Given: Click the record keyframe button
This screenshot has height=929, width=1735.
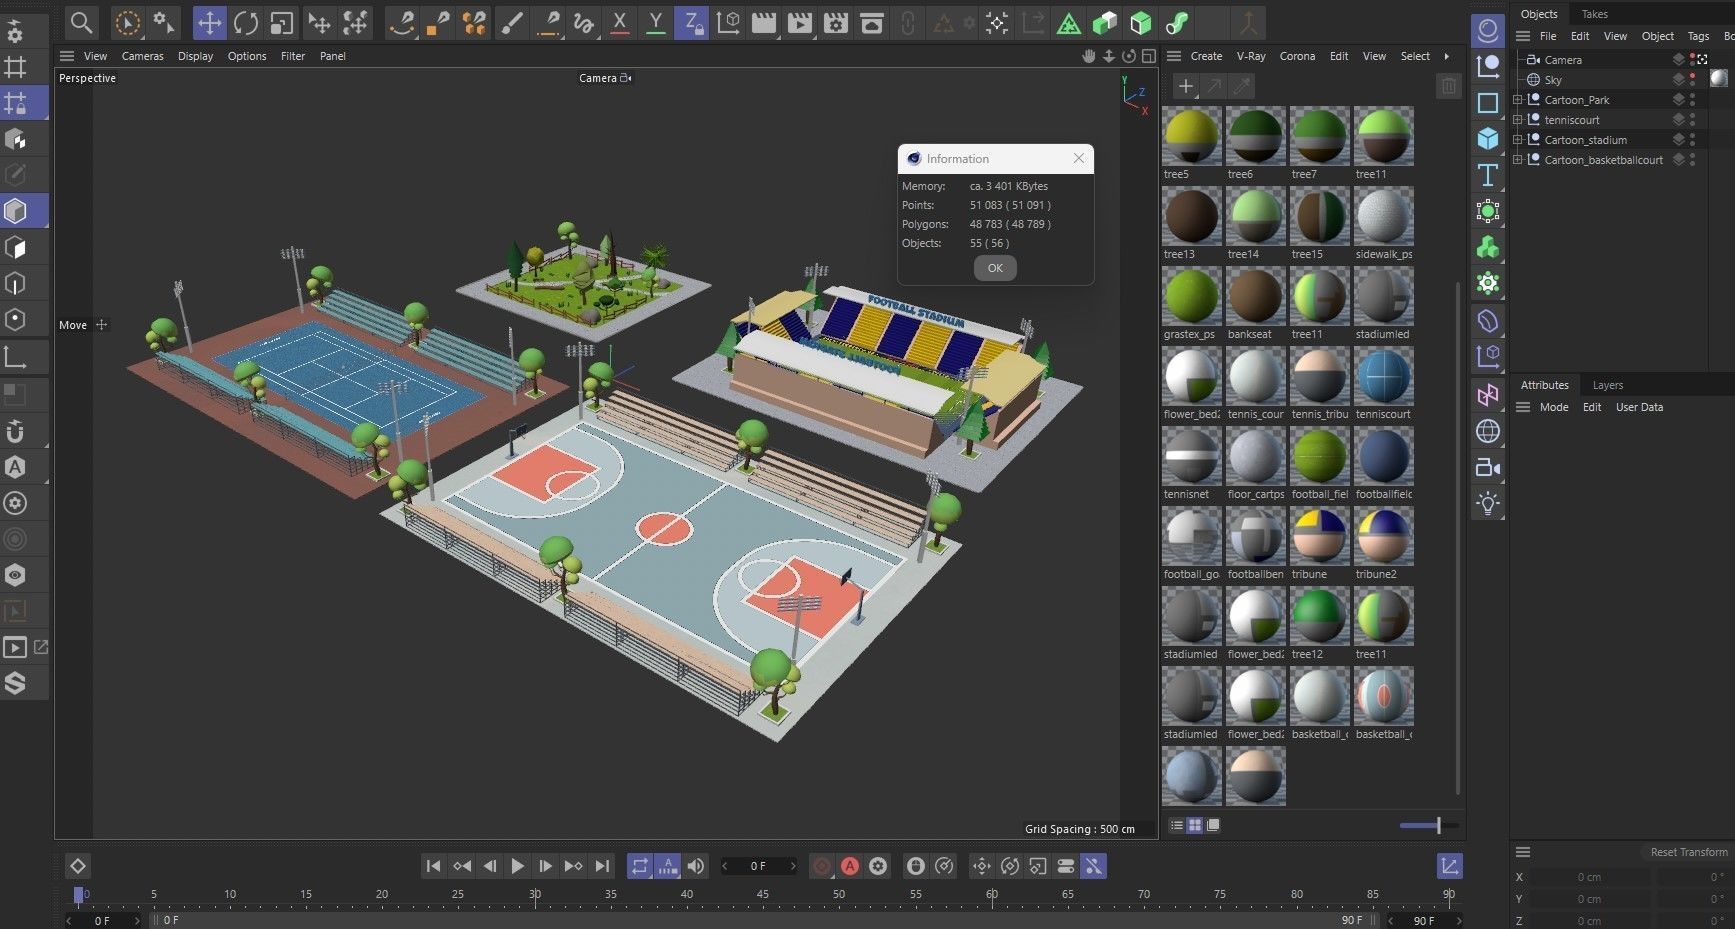Looking at the screenshot, I should click(x=822, y=866).
